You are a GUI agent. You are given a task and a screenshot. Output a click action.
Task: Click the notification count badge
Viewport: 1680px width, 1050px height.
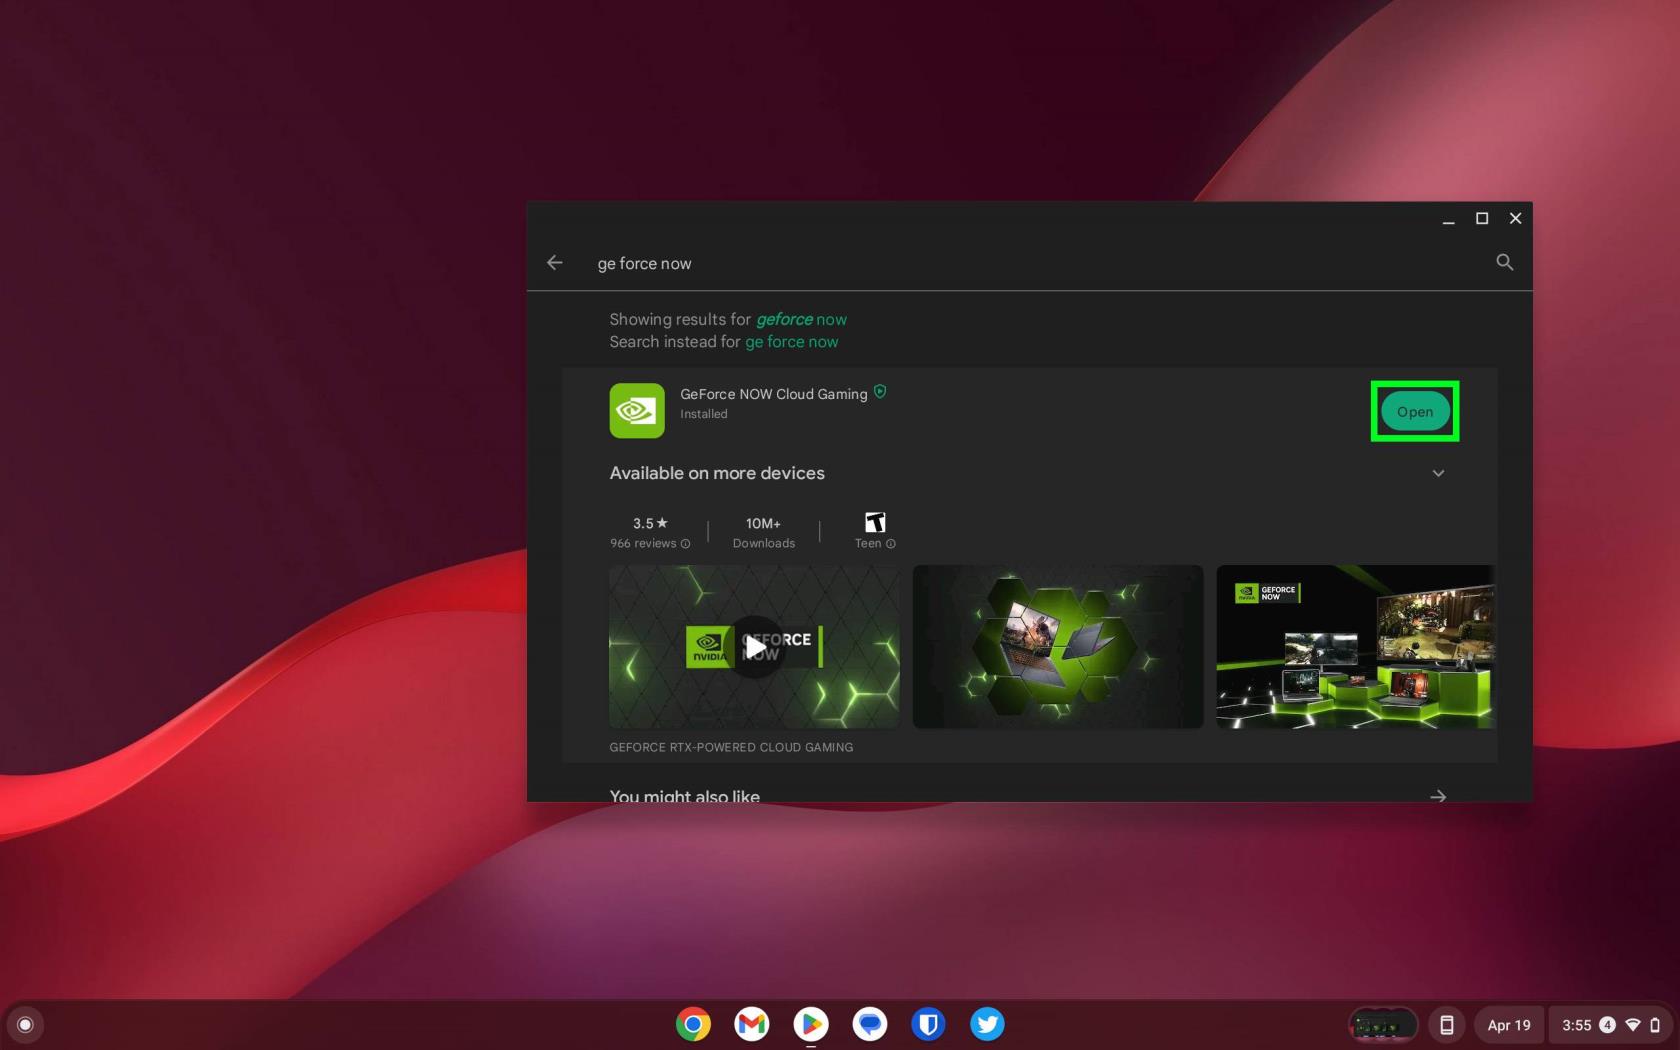click(1607, 1025)
